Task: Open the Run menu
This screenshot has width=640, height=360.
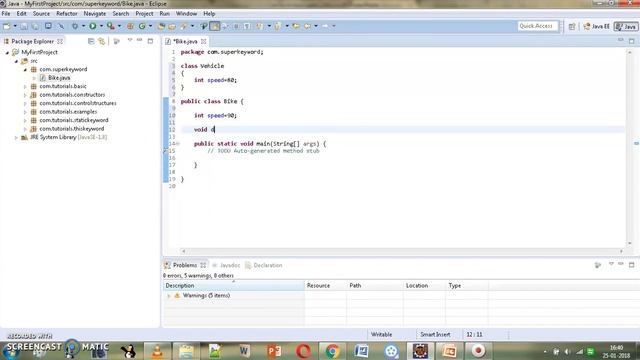Action: click(164, 13)
